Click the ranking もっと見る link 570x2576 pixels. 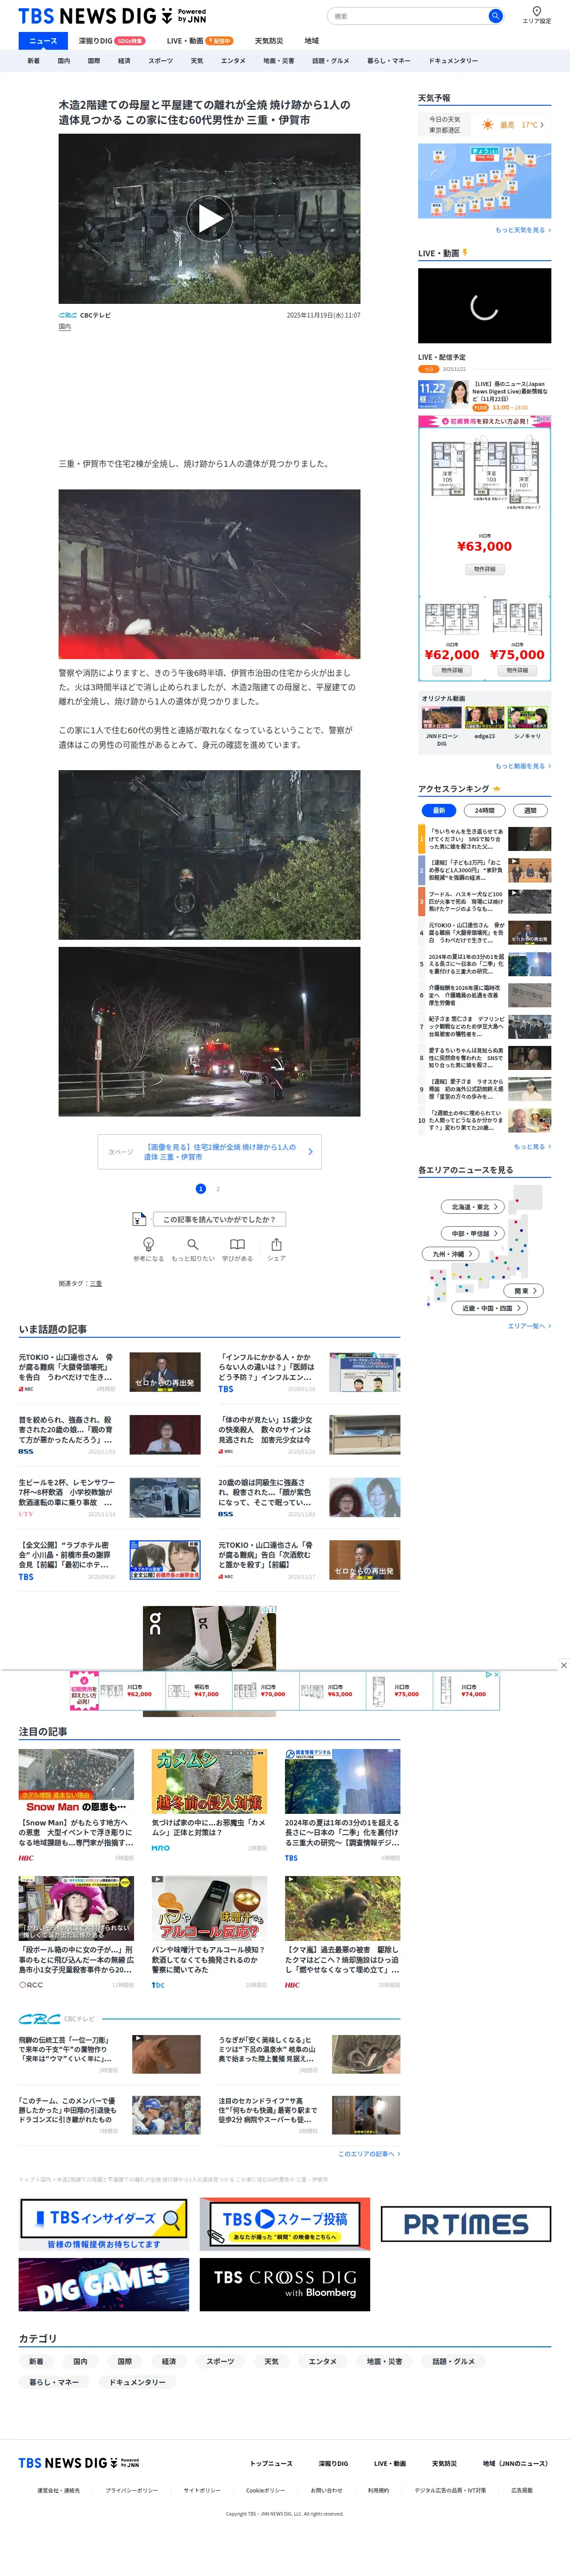[532, 1147]
